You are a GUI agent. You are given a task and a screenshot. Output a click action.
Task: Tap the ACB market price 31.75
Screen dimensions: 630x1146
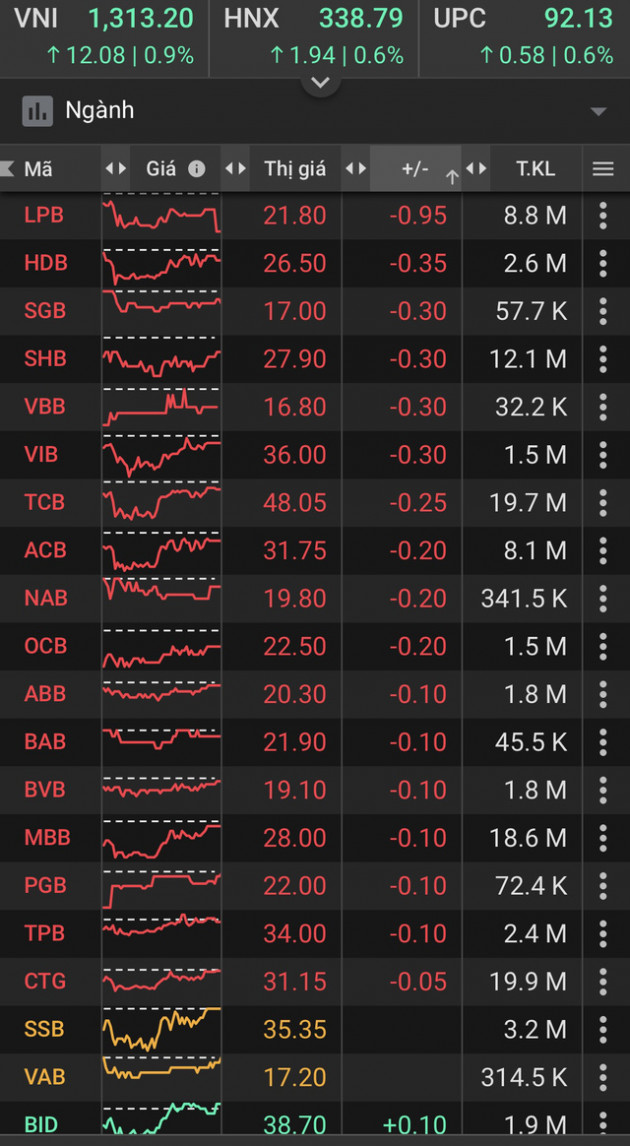[x=295, y=550]
